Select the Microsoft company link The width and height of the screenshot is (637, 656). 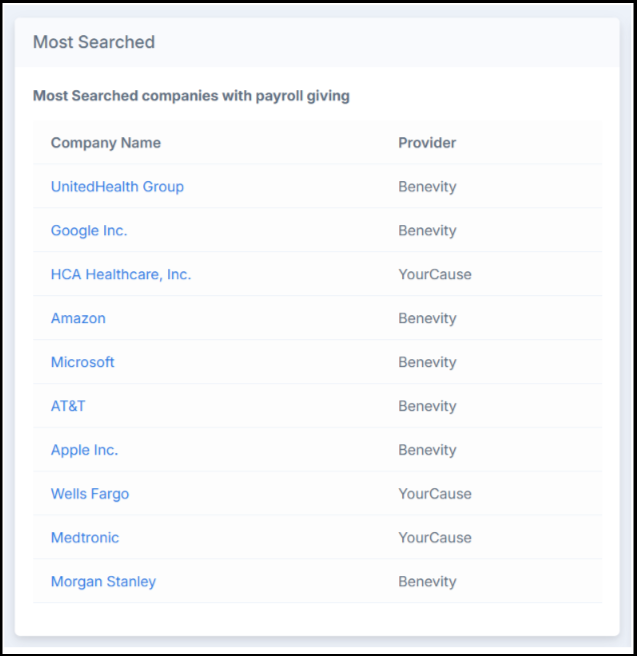[x=82, y=362]
